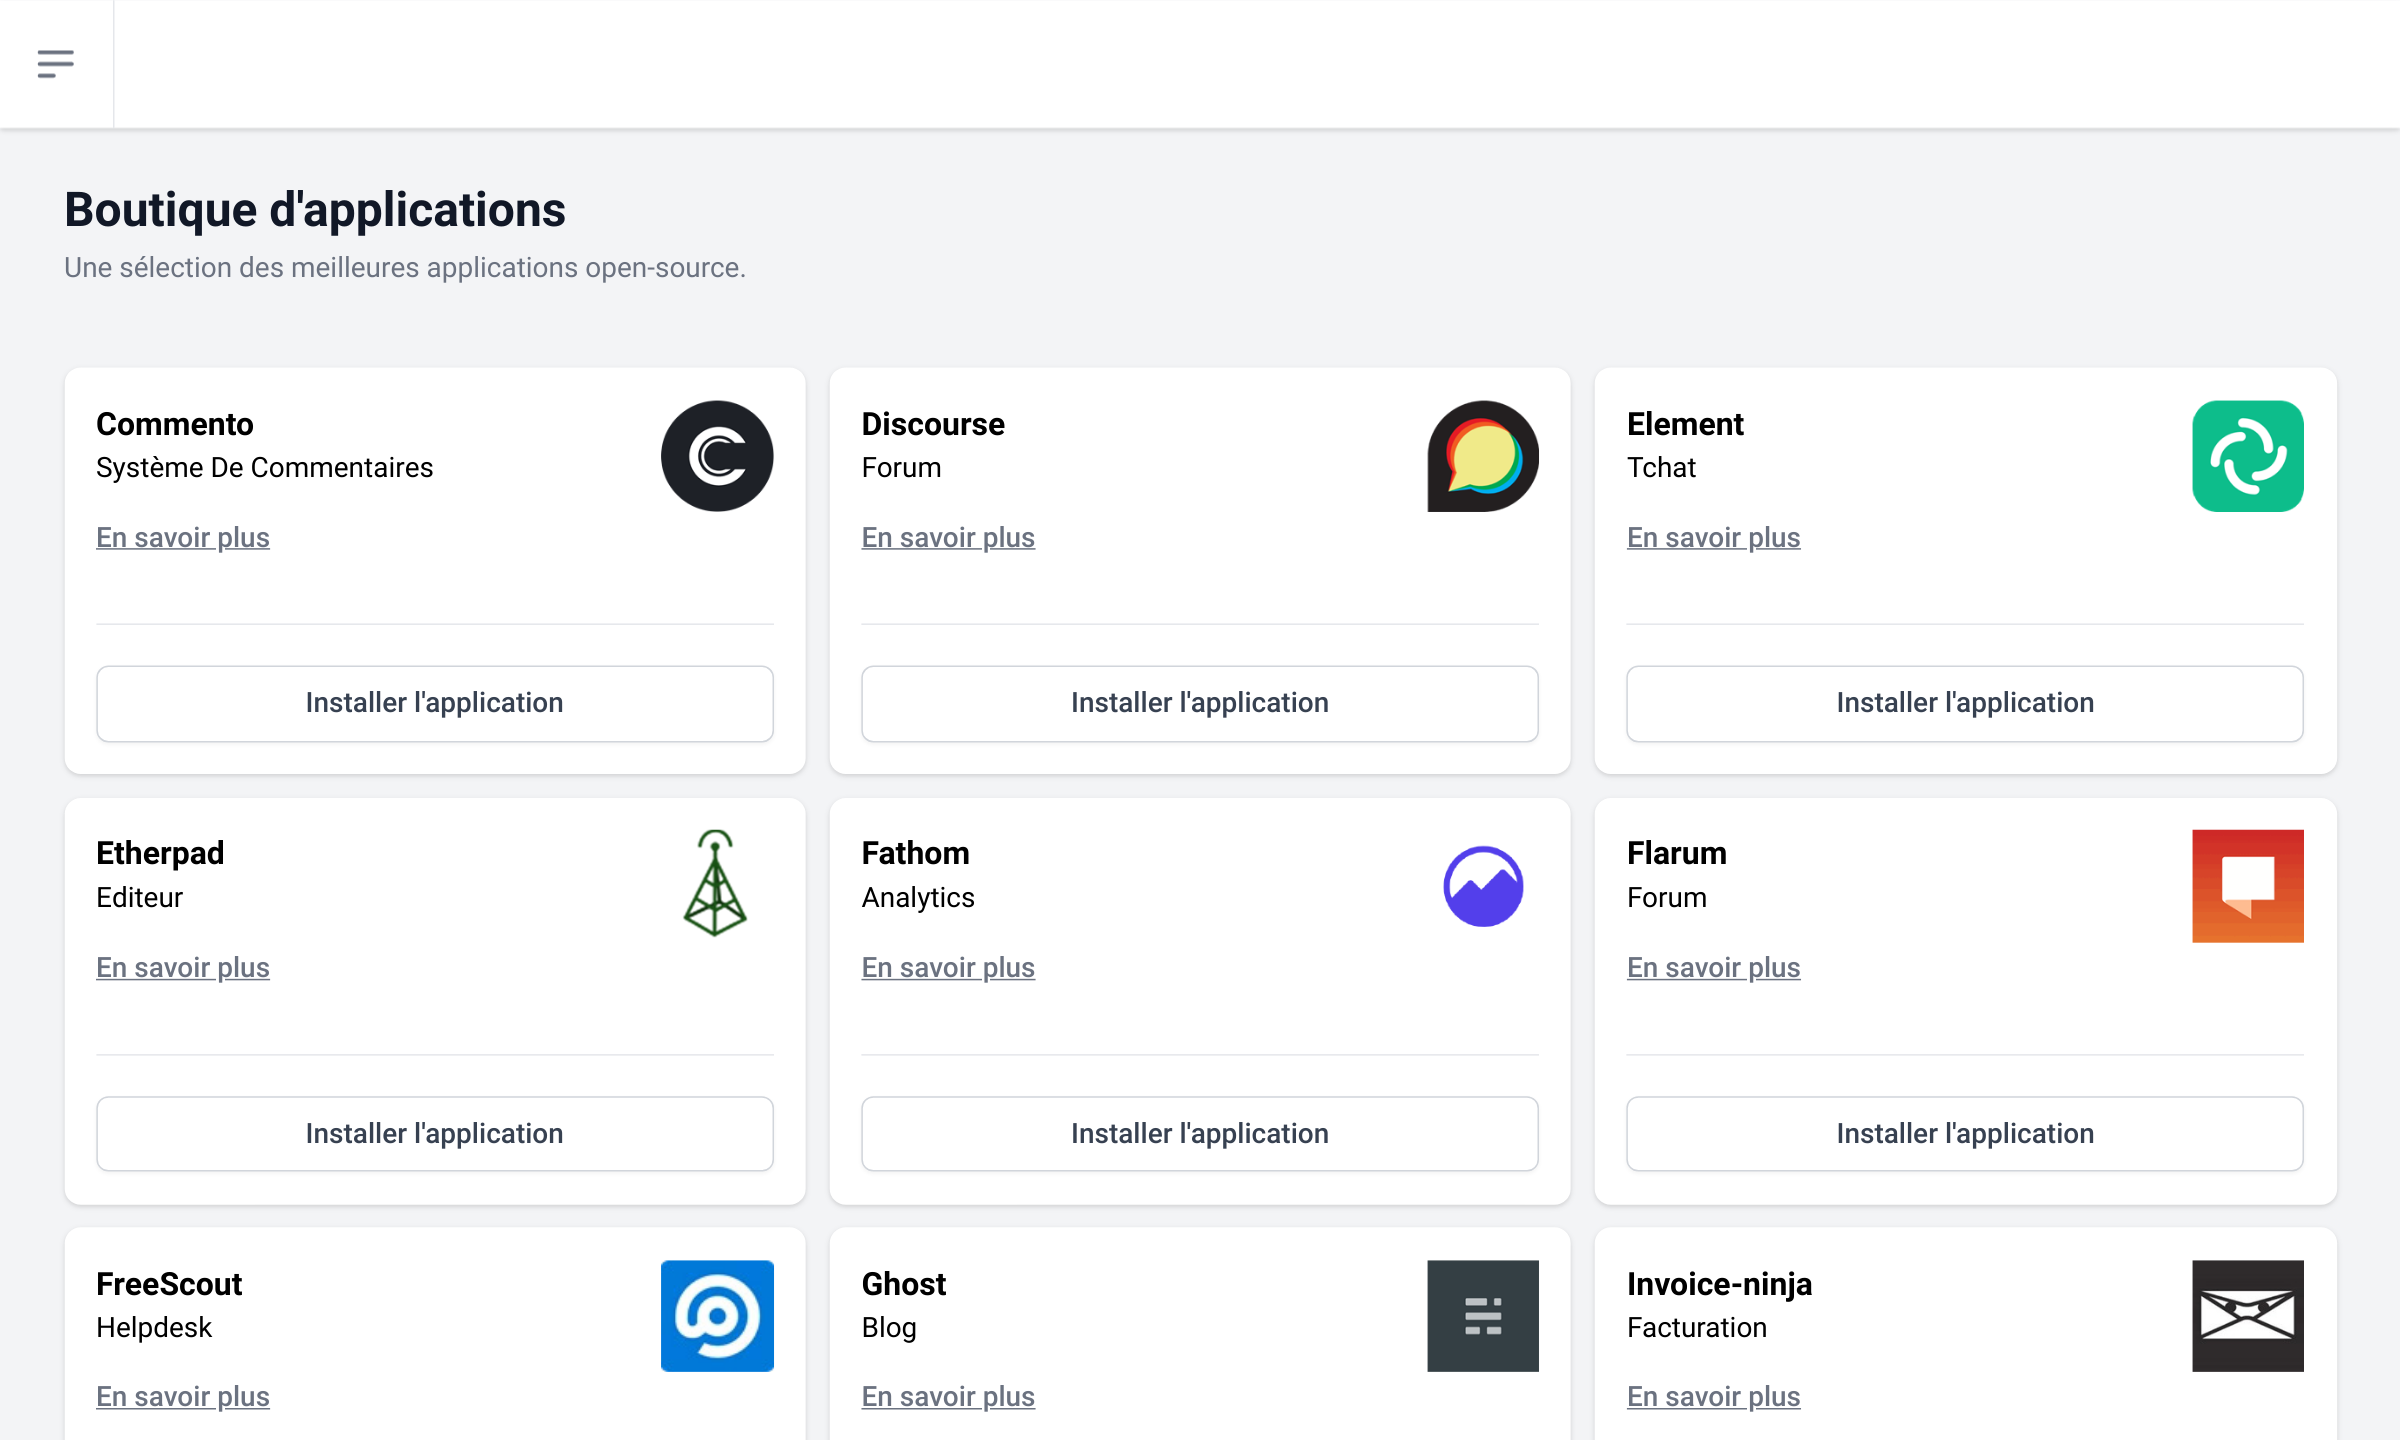This screenshot has height=1440, width=2400.
Task: Open En savoir plus for Ghost
Action: (948, 1396)
